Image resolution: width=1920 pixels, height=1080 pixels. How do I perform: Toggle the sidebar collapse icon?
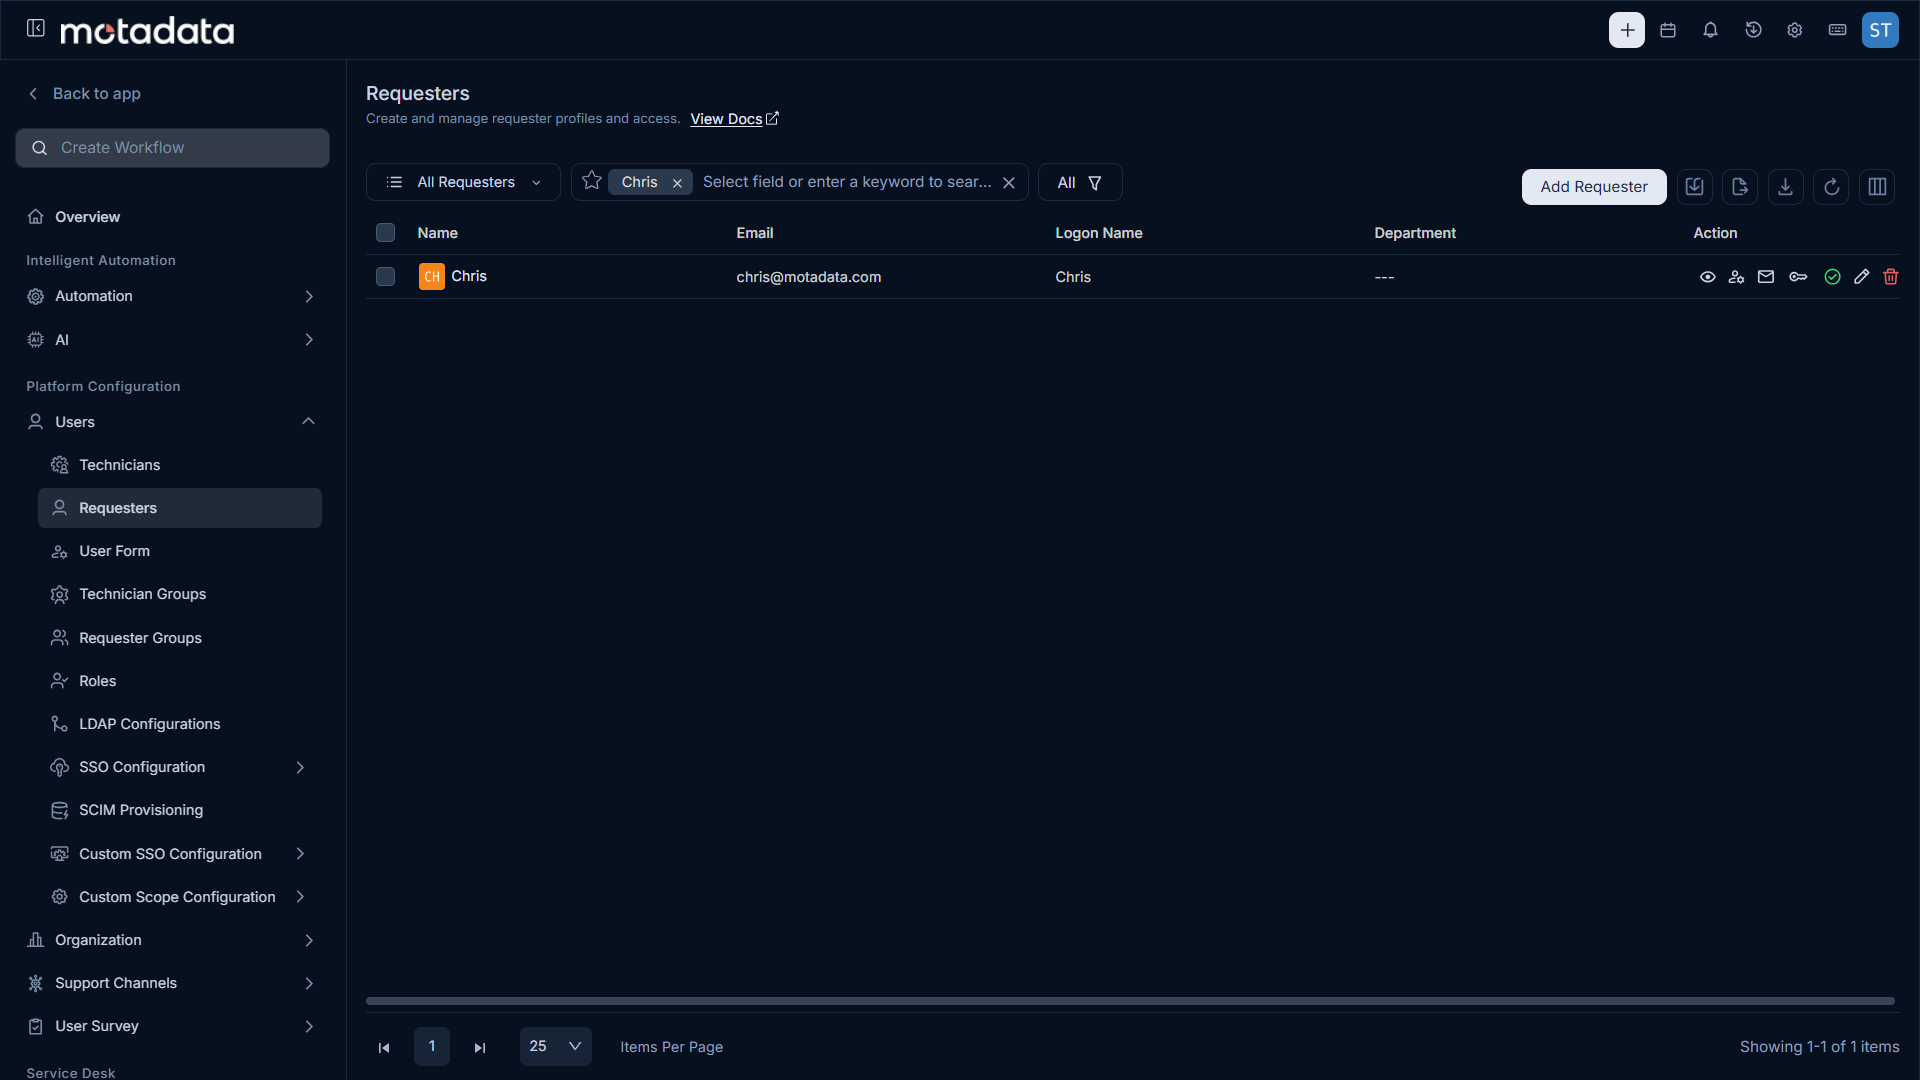(x=36, y=28)
